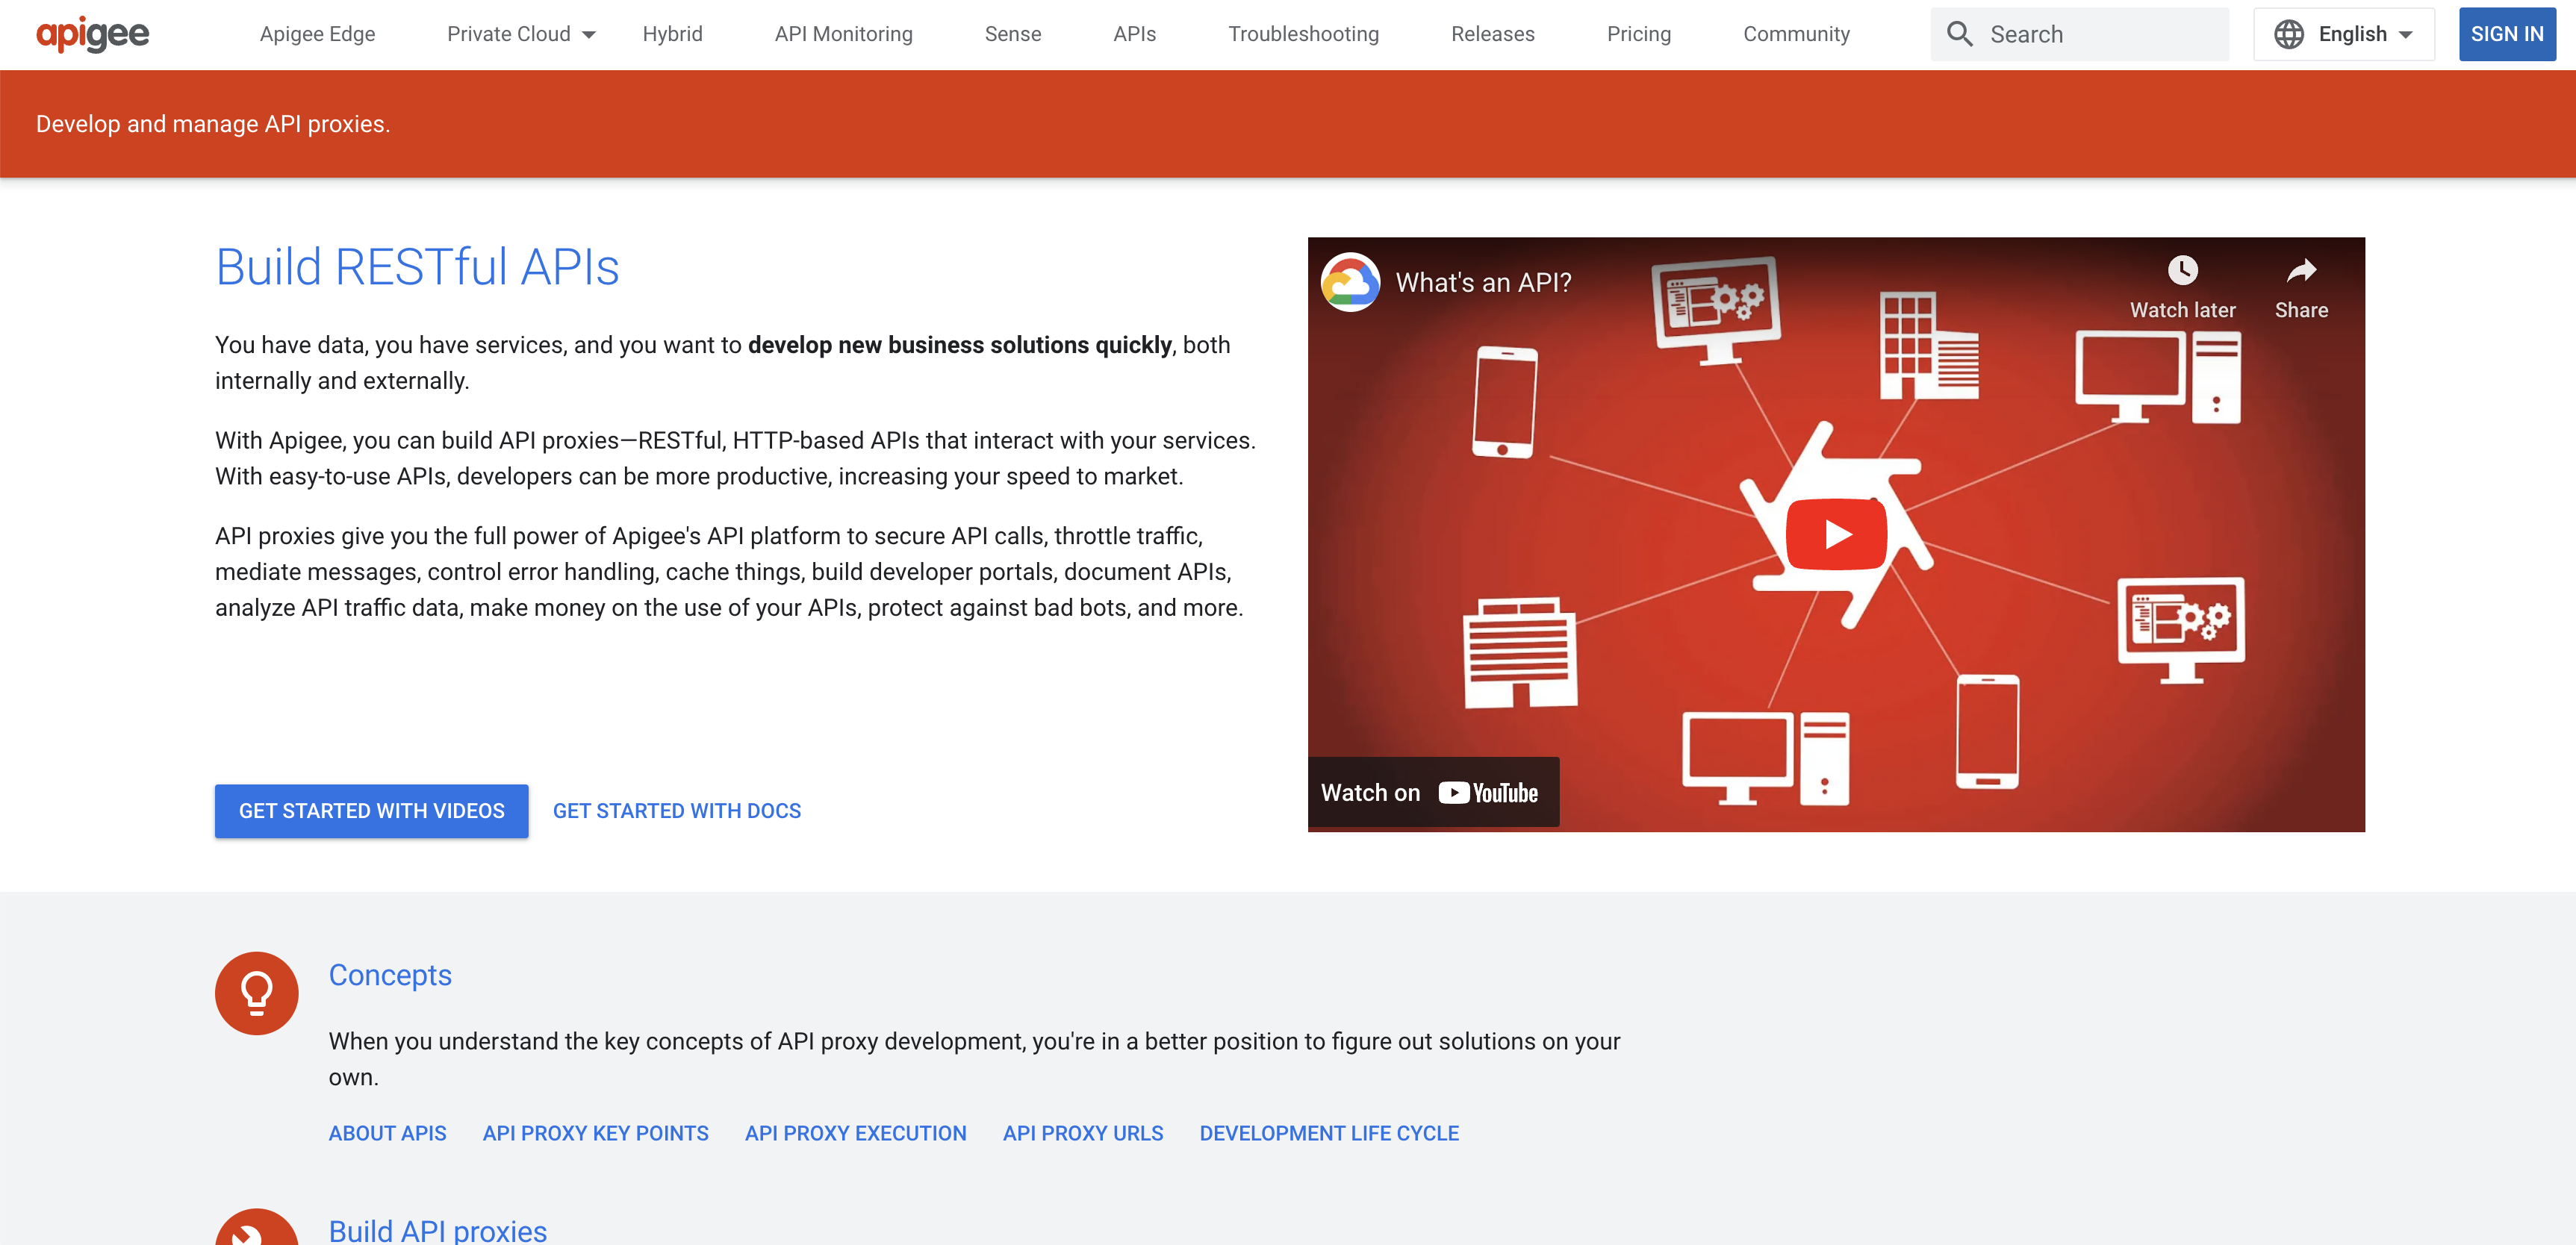Click the Watch later clock icon
Screen dimensions: 2576x1245
point(2182,270)
